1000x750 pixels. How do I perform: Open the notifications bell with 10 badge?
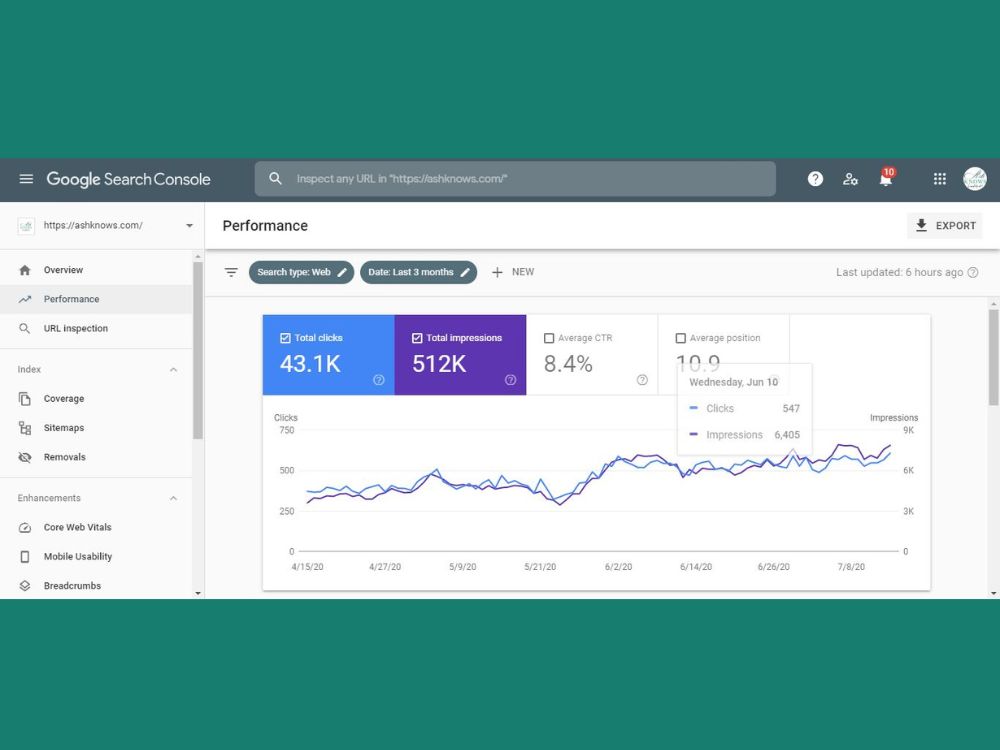(886, 178)
